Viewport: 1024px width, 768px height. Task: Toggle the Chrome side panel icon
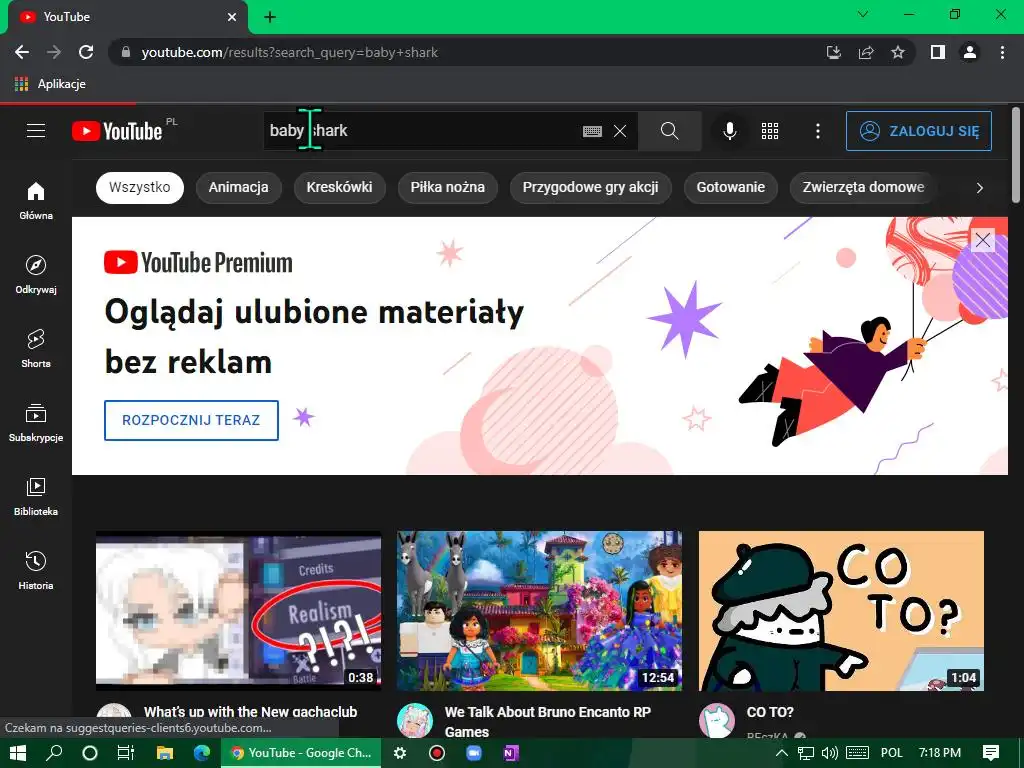pyautogui.click(x=938, y=52)
